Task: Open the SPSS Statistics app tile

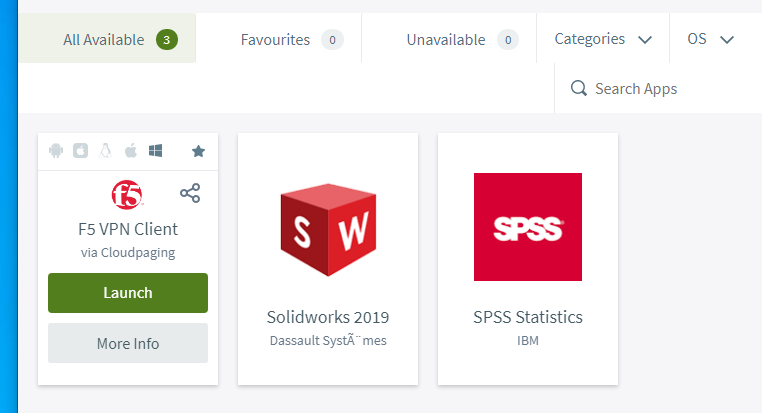Action: pyautogui.click(x=528, y=258)
